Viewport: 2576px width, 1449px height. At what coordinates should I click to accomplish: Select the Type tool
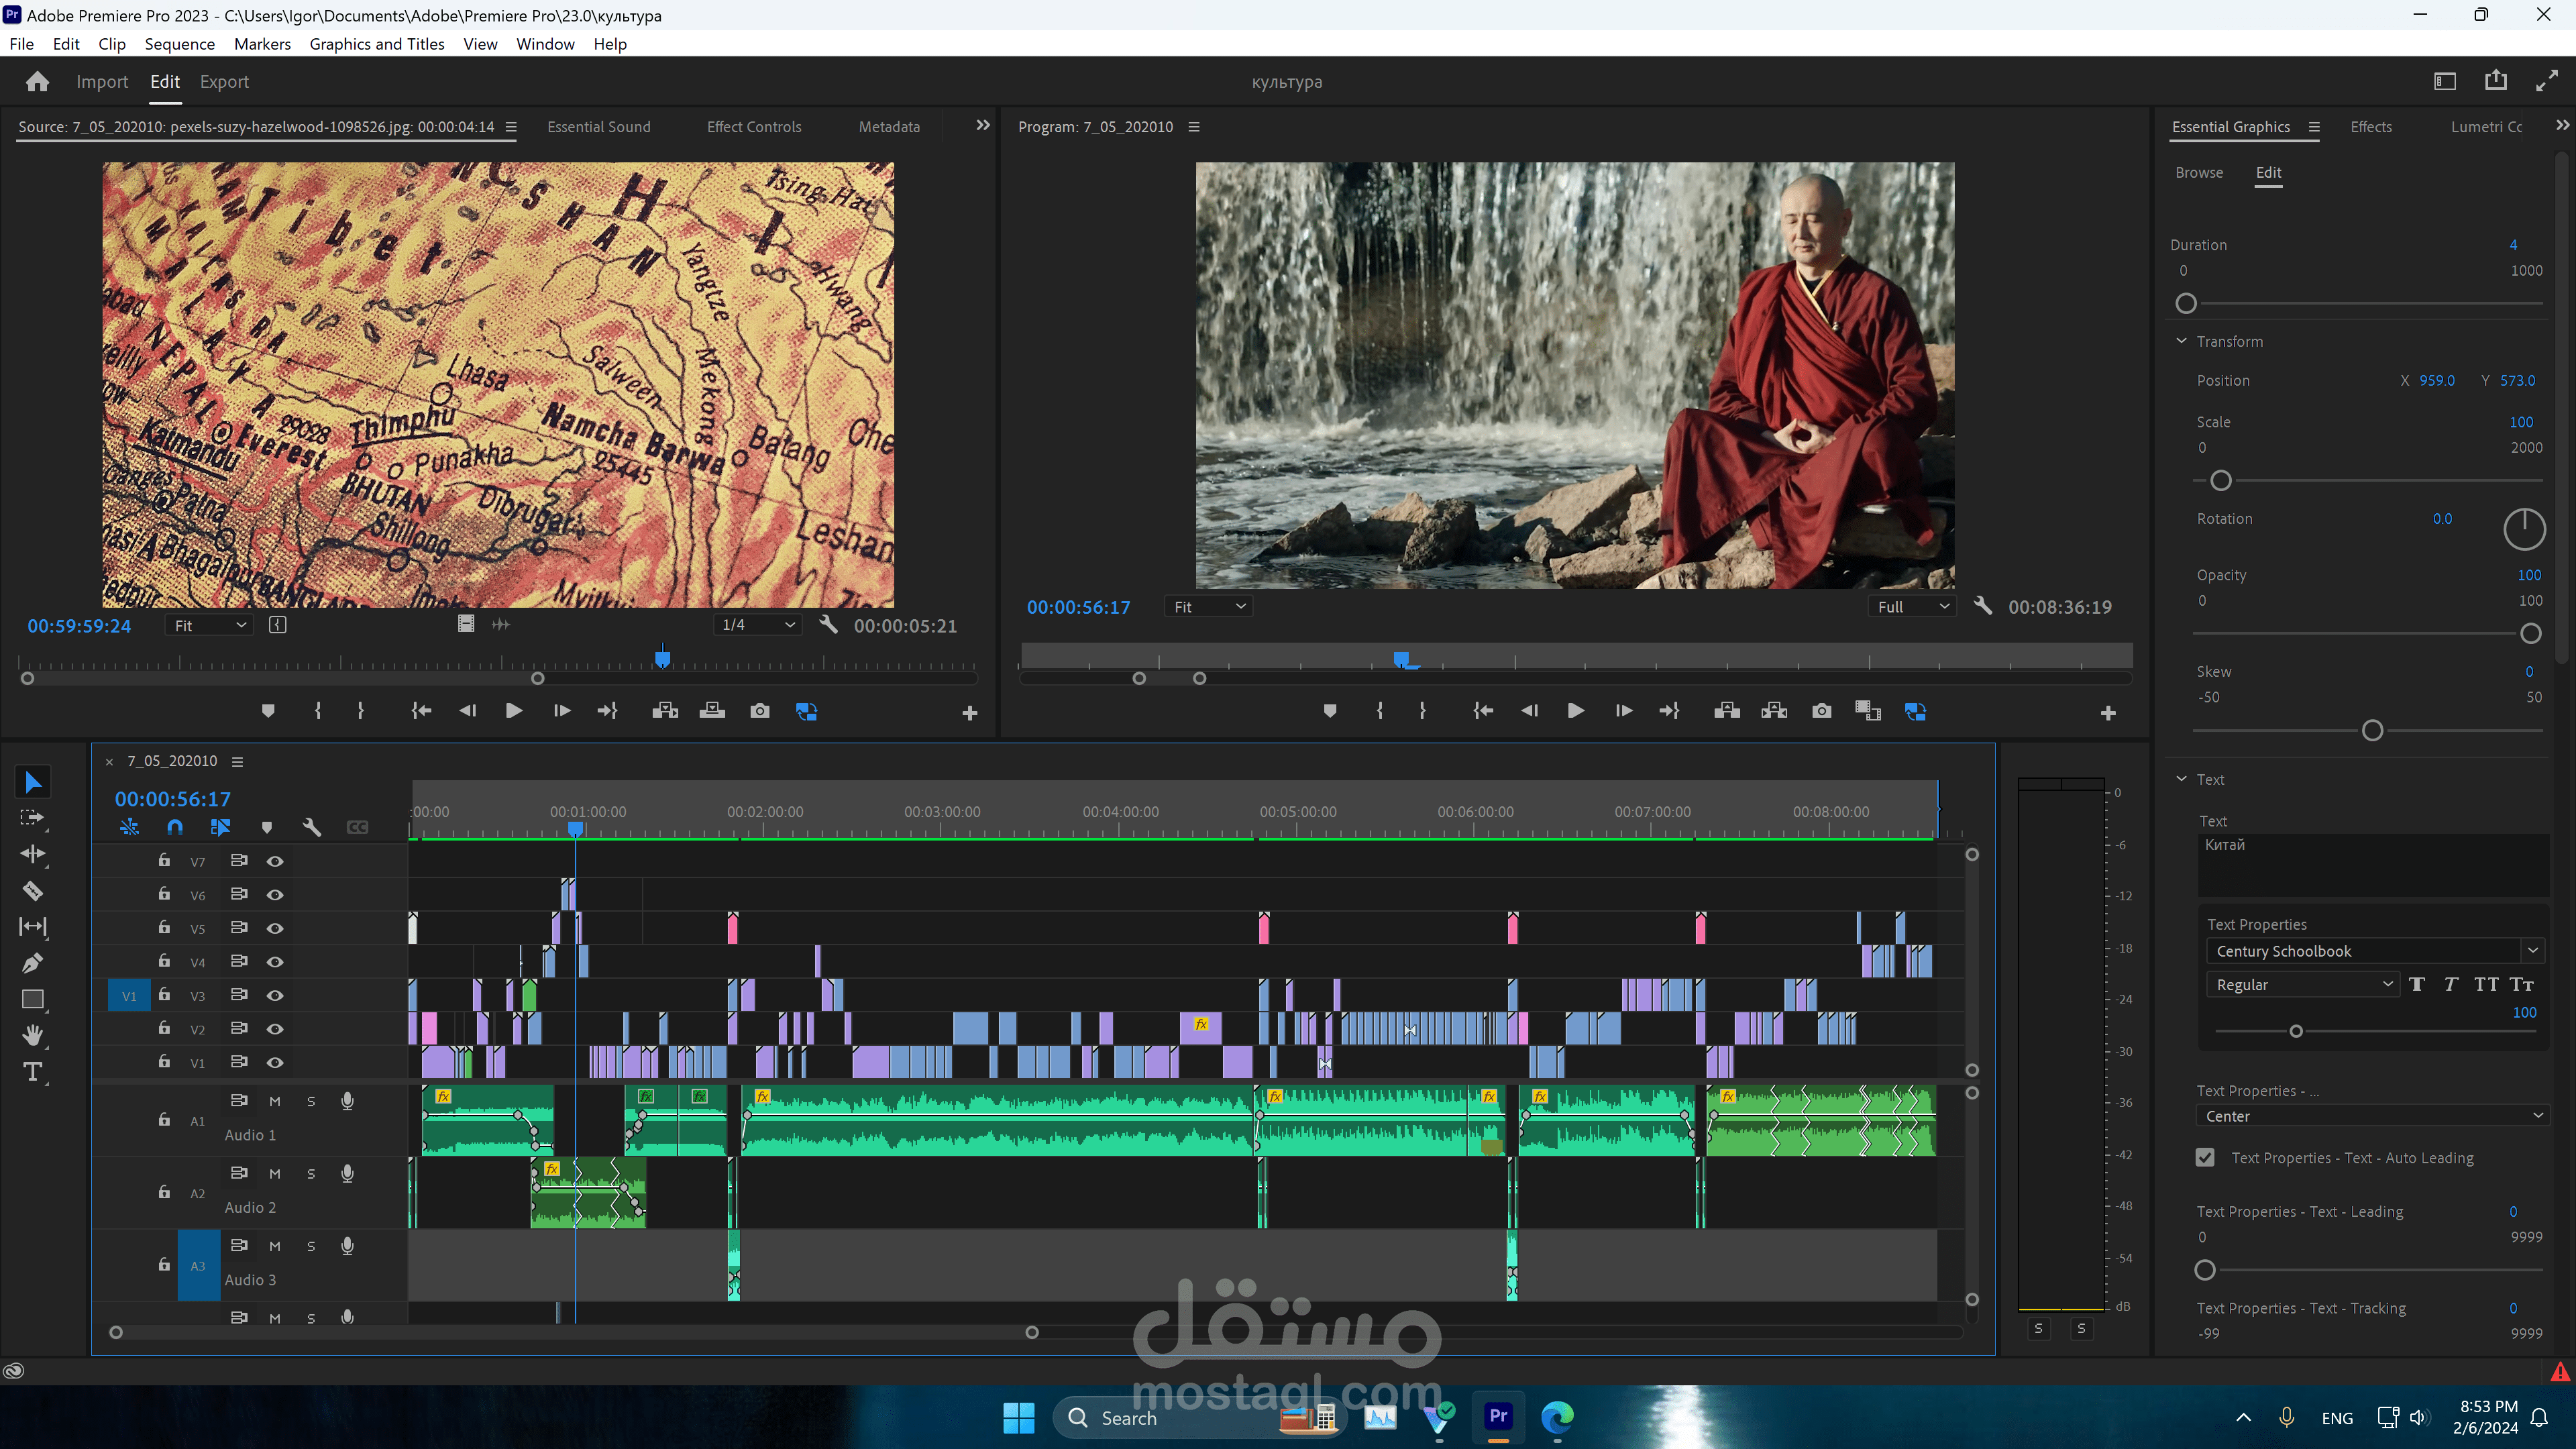[x=32, y=1072]
